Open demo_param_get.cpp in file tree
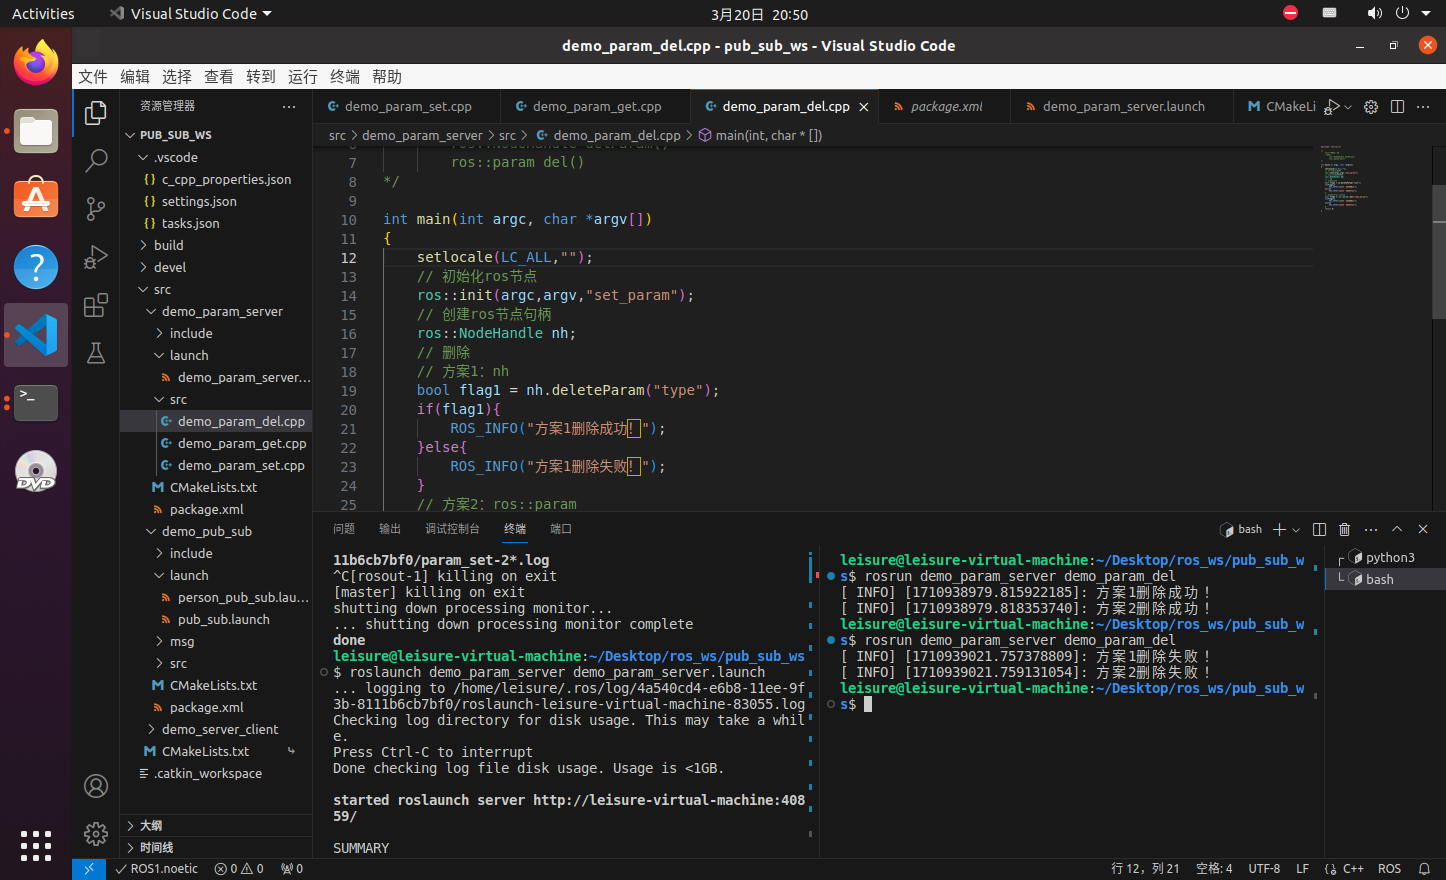The height and width of the screenshot is (880, 1446). tap(216, 443)
